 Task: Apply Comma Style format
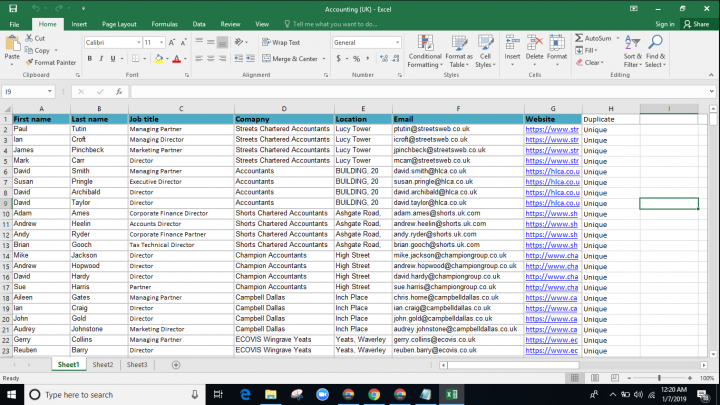(368, 59)
